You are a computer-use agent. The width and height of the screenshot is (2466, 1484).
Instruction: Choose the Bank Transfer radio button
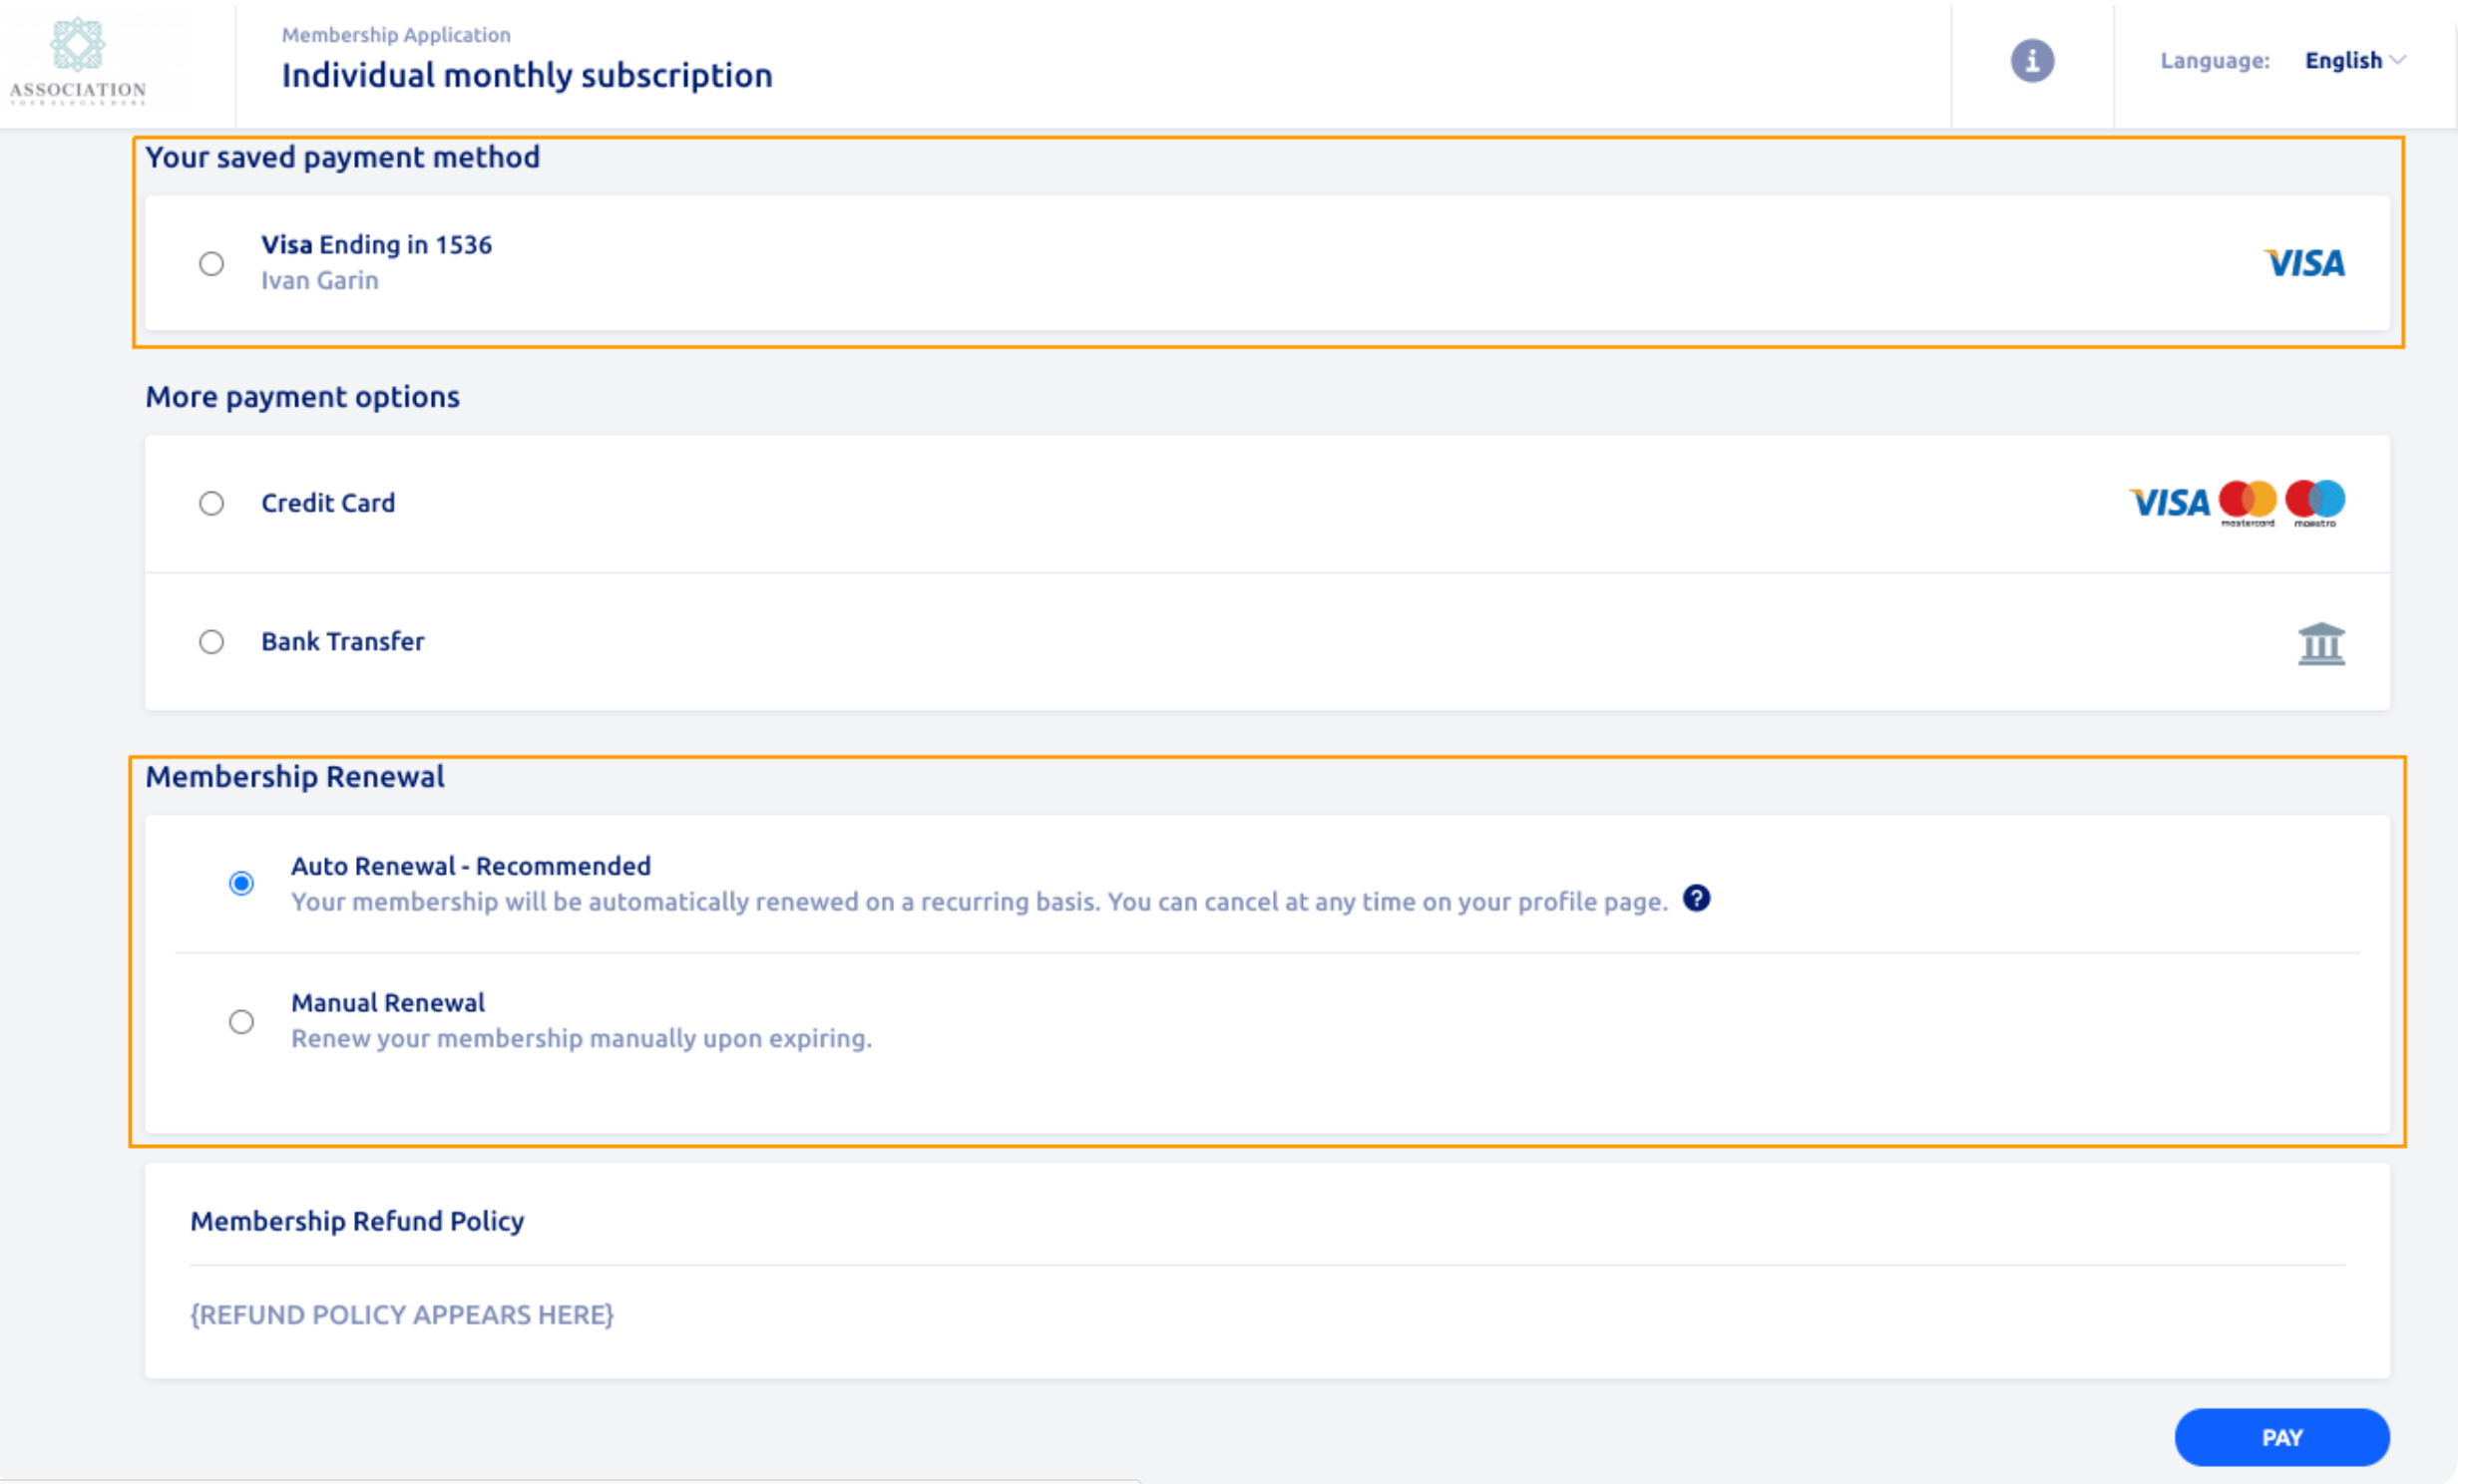pyautogui.click(x=211, y=641)
